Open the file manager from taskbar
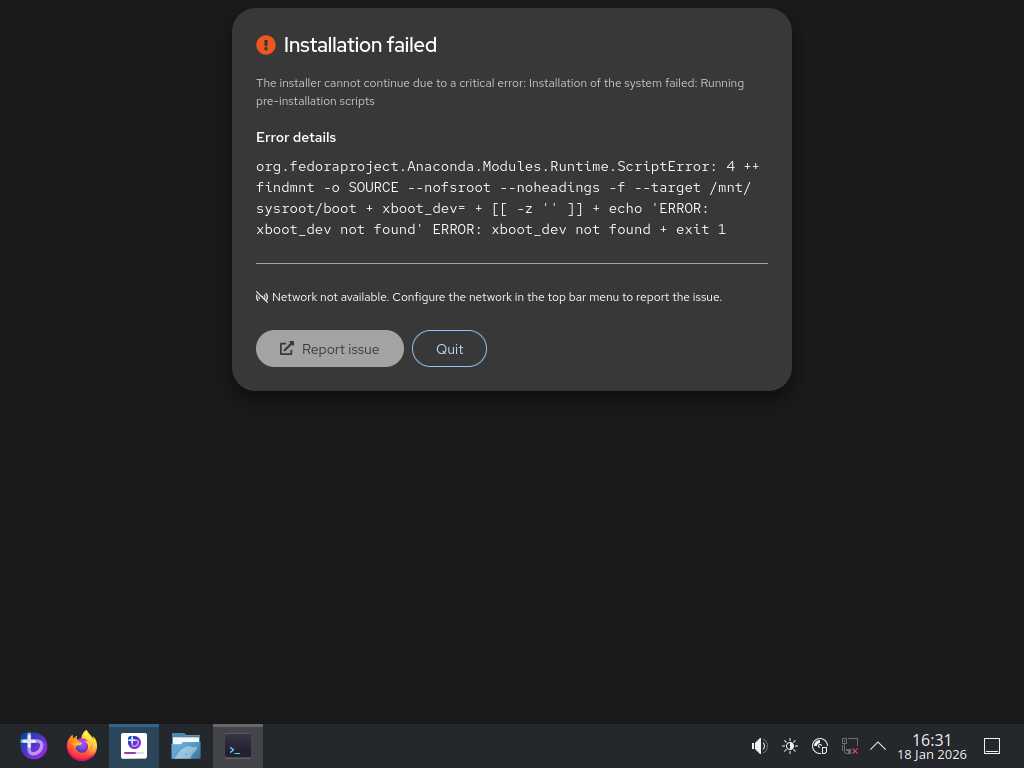Image resolution: width=1024 pixels, height=768 pixels. 185,746
